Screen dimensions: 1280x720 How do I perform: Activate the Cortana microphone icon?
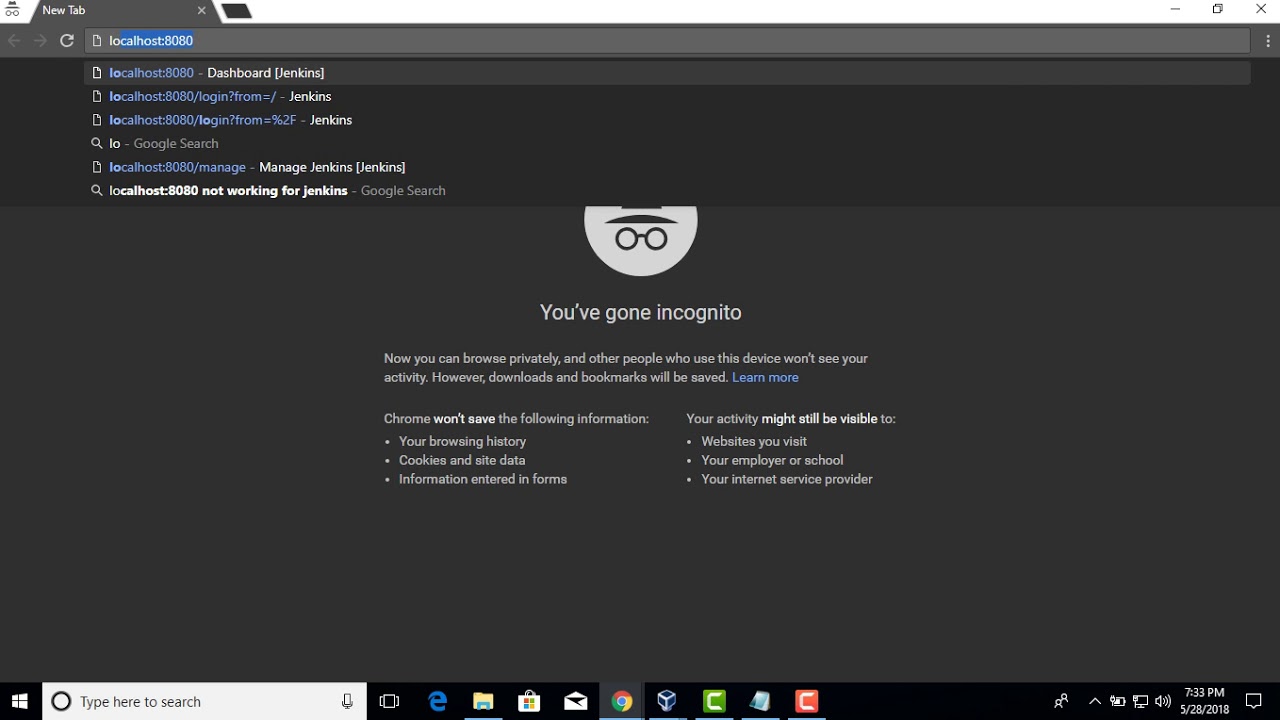click(347, 701)
